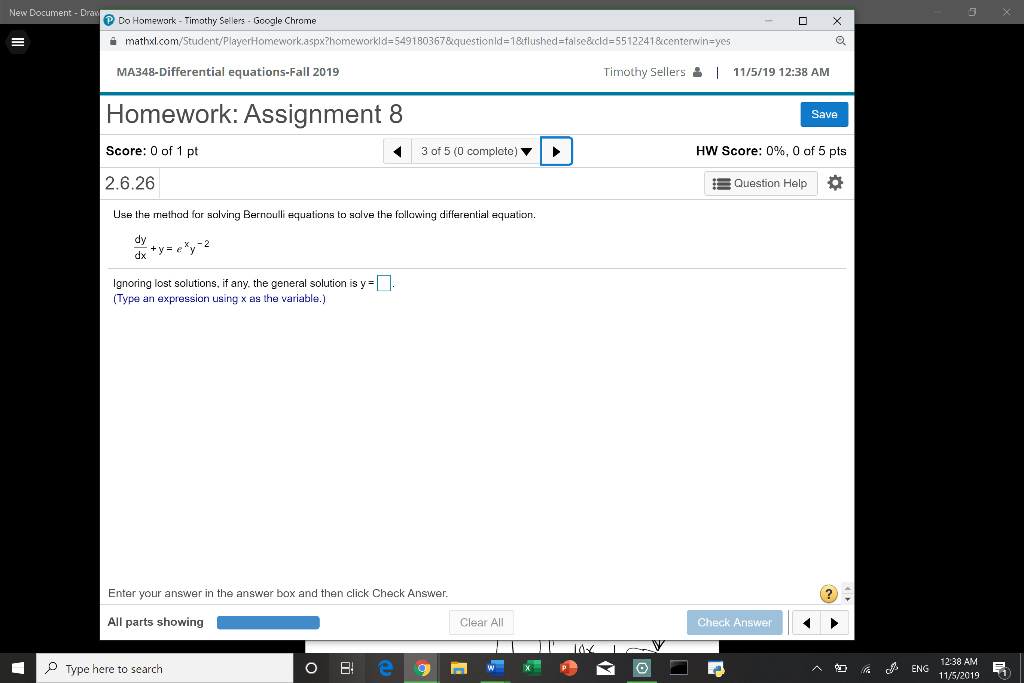Image resolution: width=1024 pixels, height=683 pixels.
Task: Open PowerPoint from the taskbar
Action: tap(568, 668)
